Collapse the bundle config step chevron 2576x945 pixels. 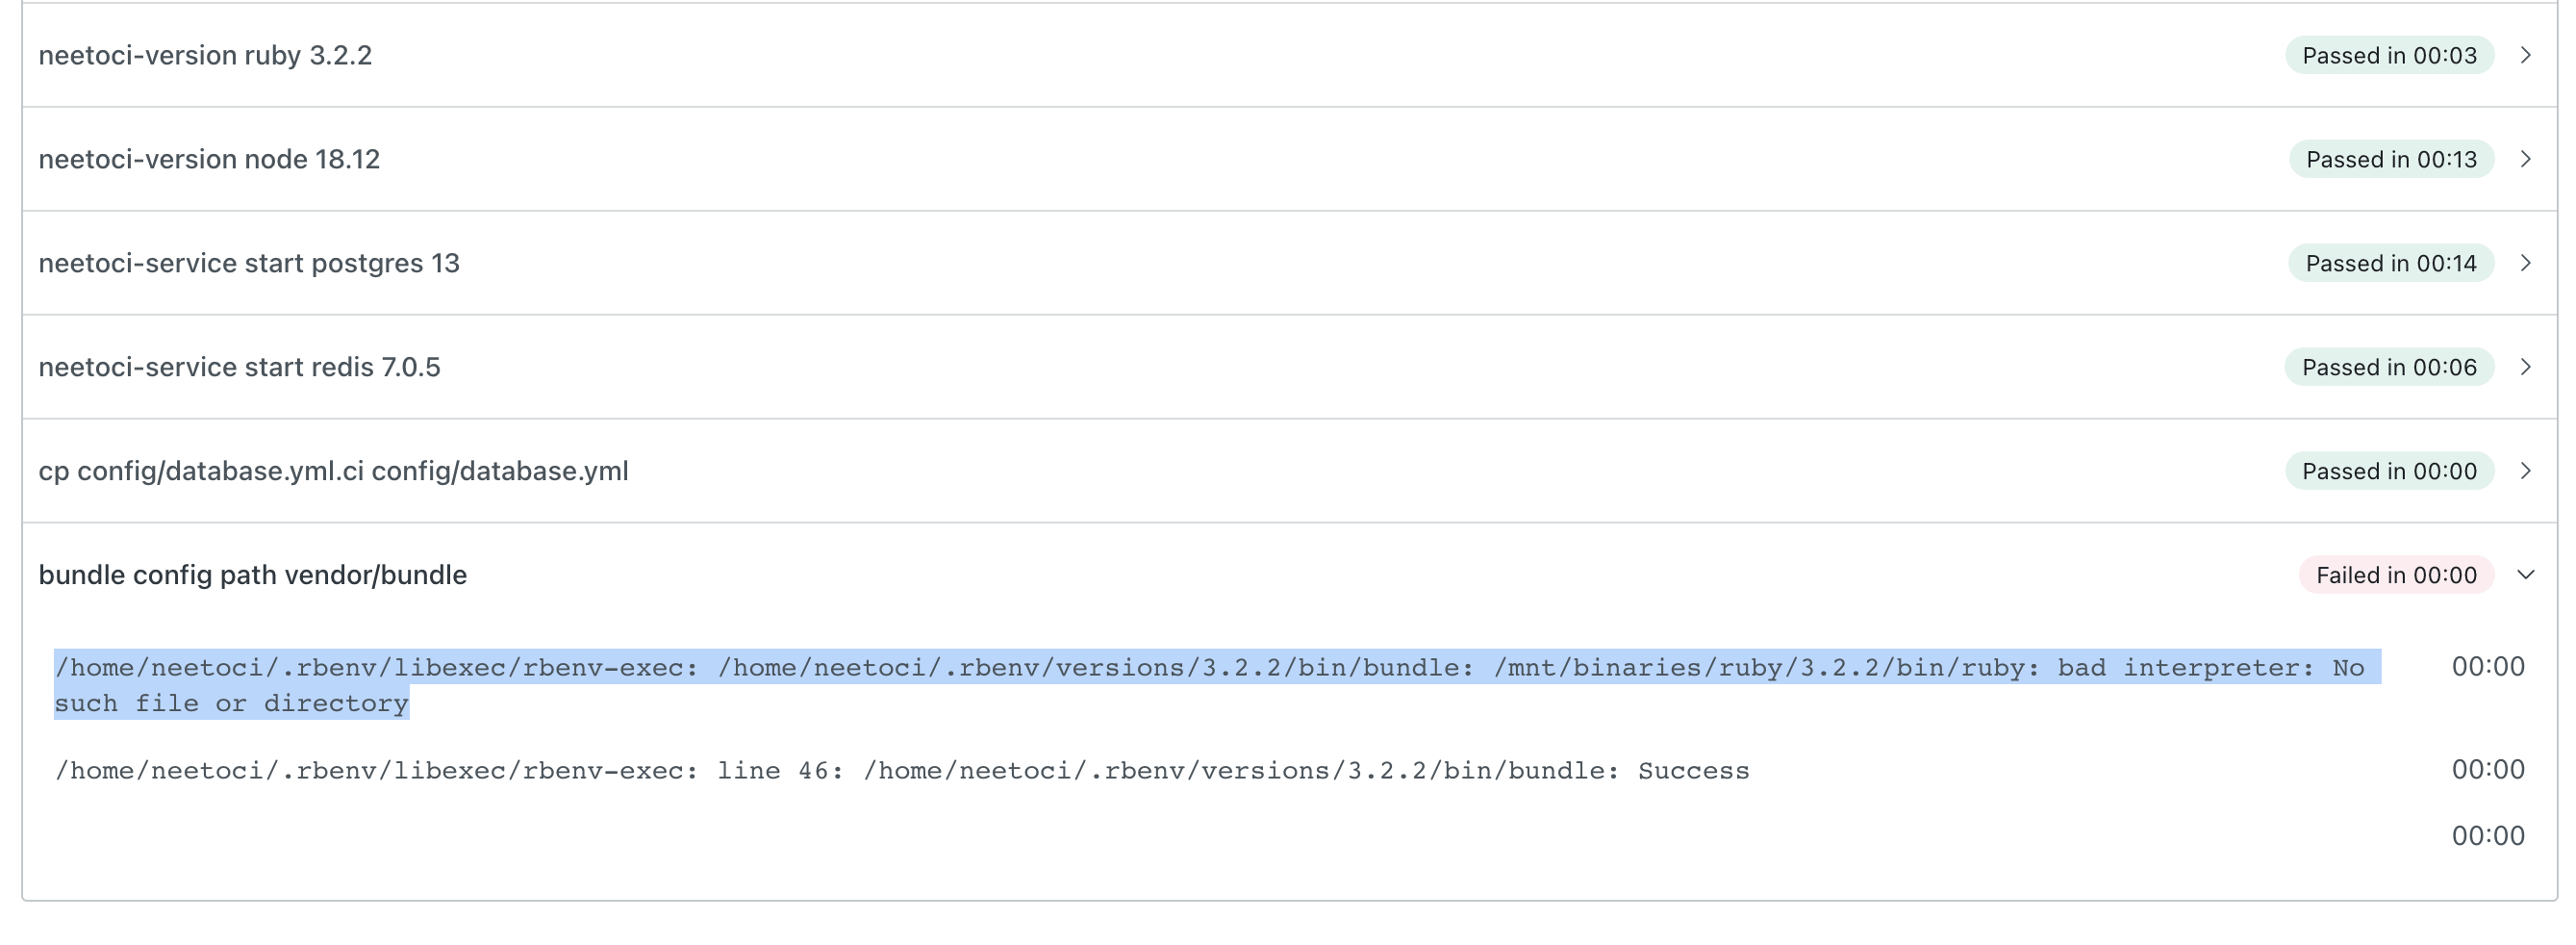click(2525, 575)
